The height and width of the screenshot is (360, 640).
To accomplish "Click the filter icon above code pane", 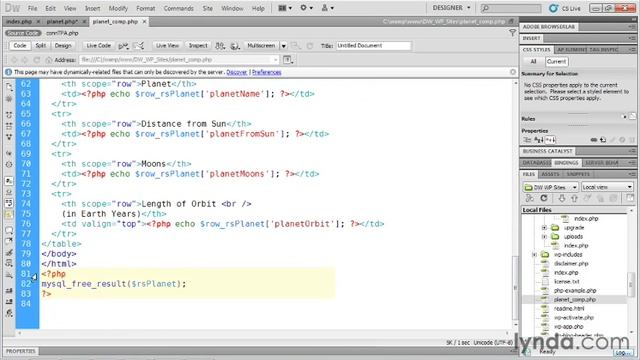I will tap(512, 33).
